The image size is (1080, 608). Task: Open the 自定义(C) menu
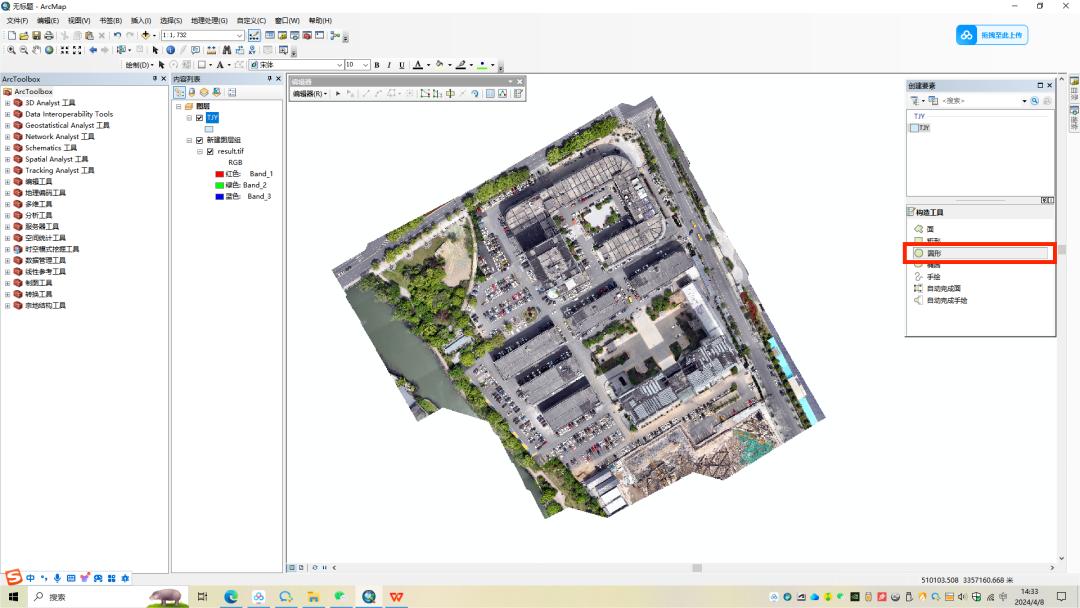tap(251, 21)
